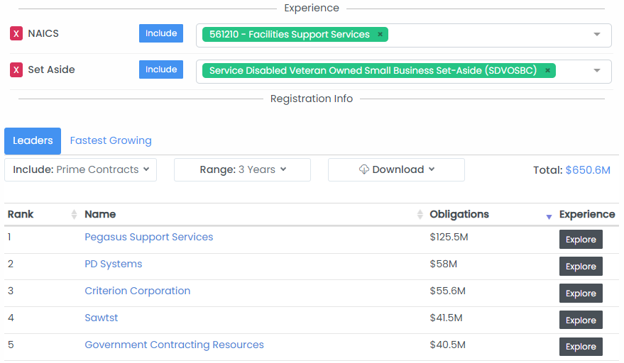Open the Include: Prime Contracts dropdown
The width and height of the screenshot is (624, 363).
coord(80,170)
